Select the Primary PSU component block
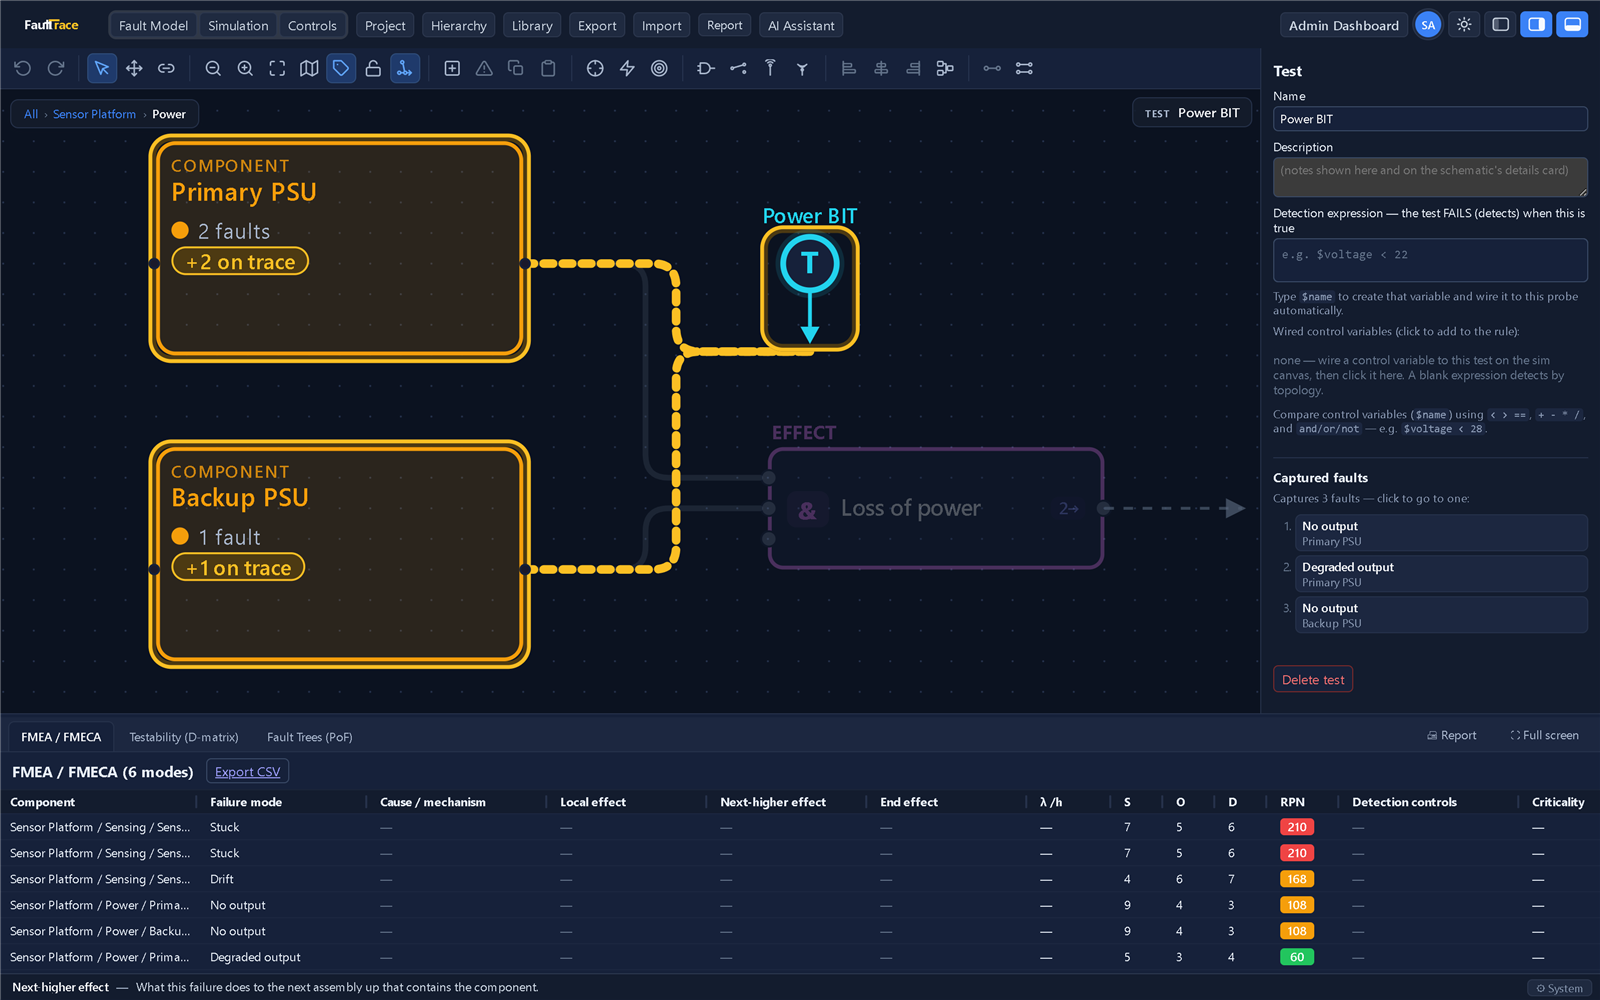Image resolution: width=1600 pixels, height=1000 pixels. click(x=339, y=248)
